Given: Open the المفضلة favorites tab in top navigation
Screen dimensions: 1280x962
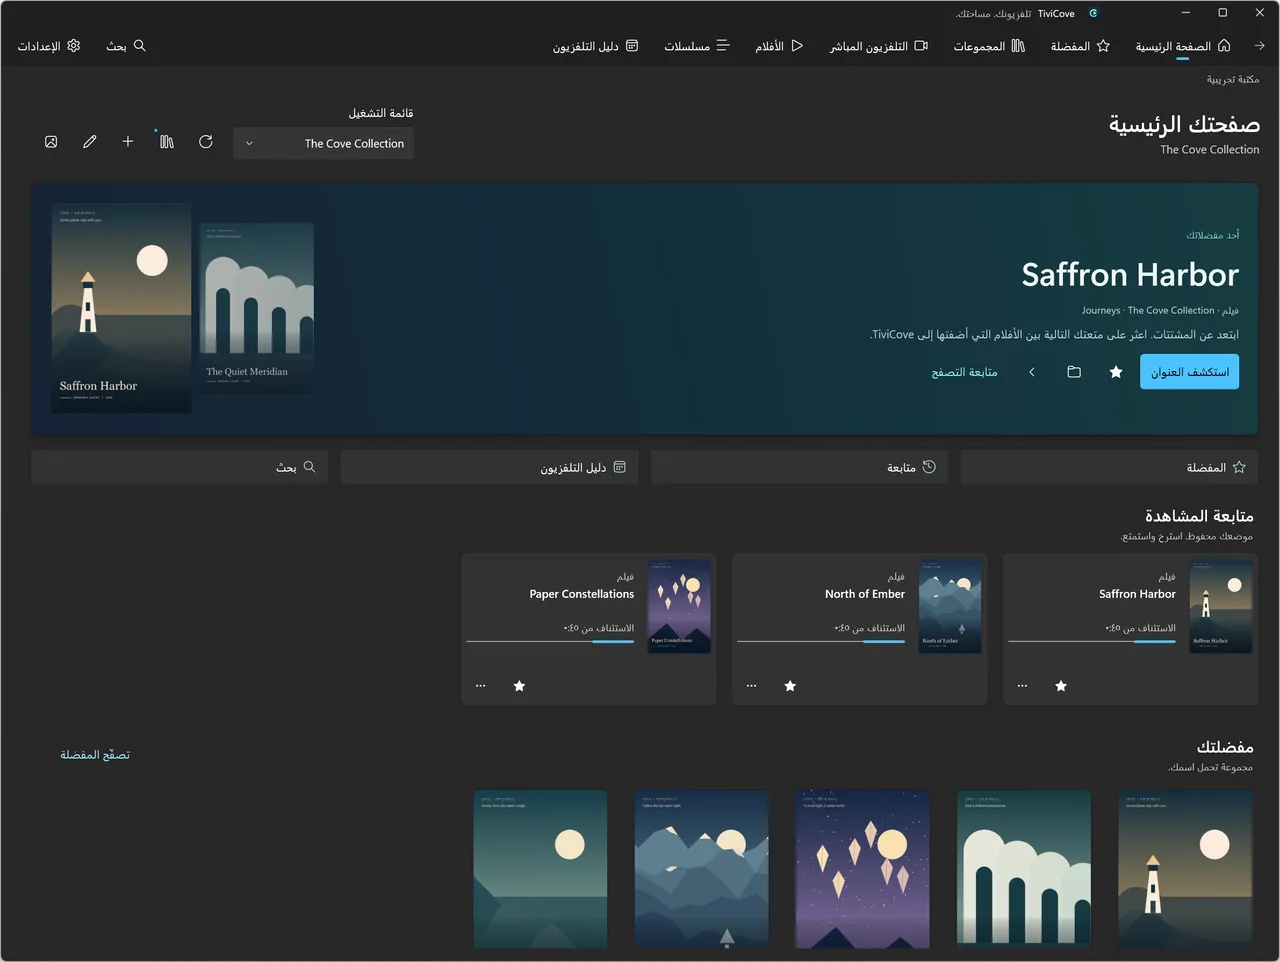Looking at the screenshot, I should tap(1080, 46).
